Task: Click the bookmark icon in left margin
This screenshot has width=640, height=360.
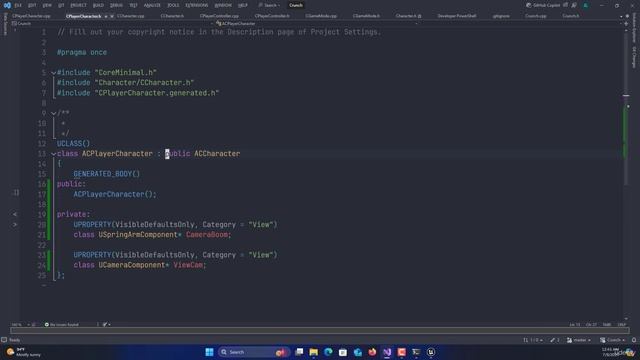Action: pos(16,192)
